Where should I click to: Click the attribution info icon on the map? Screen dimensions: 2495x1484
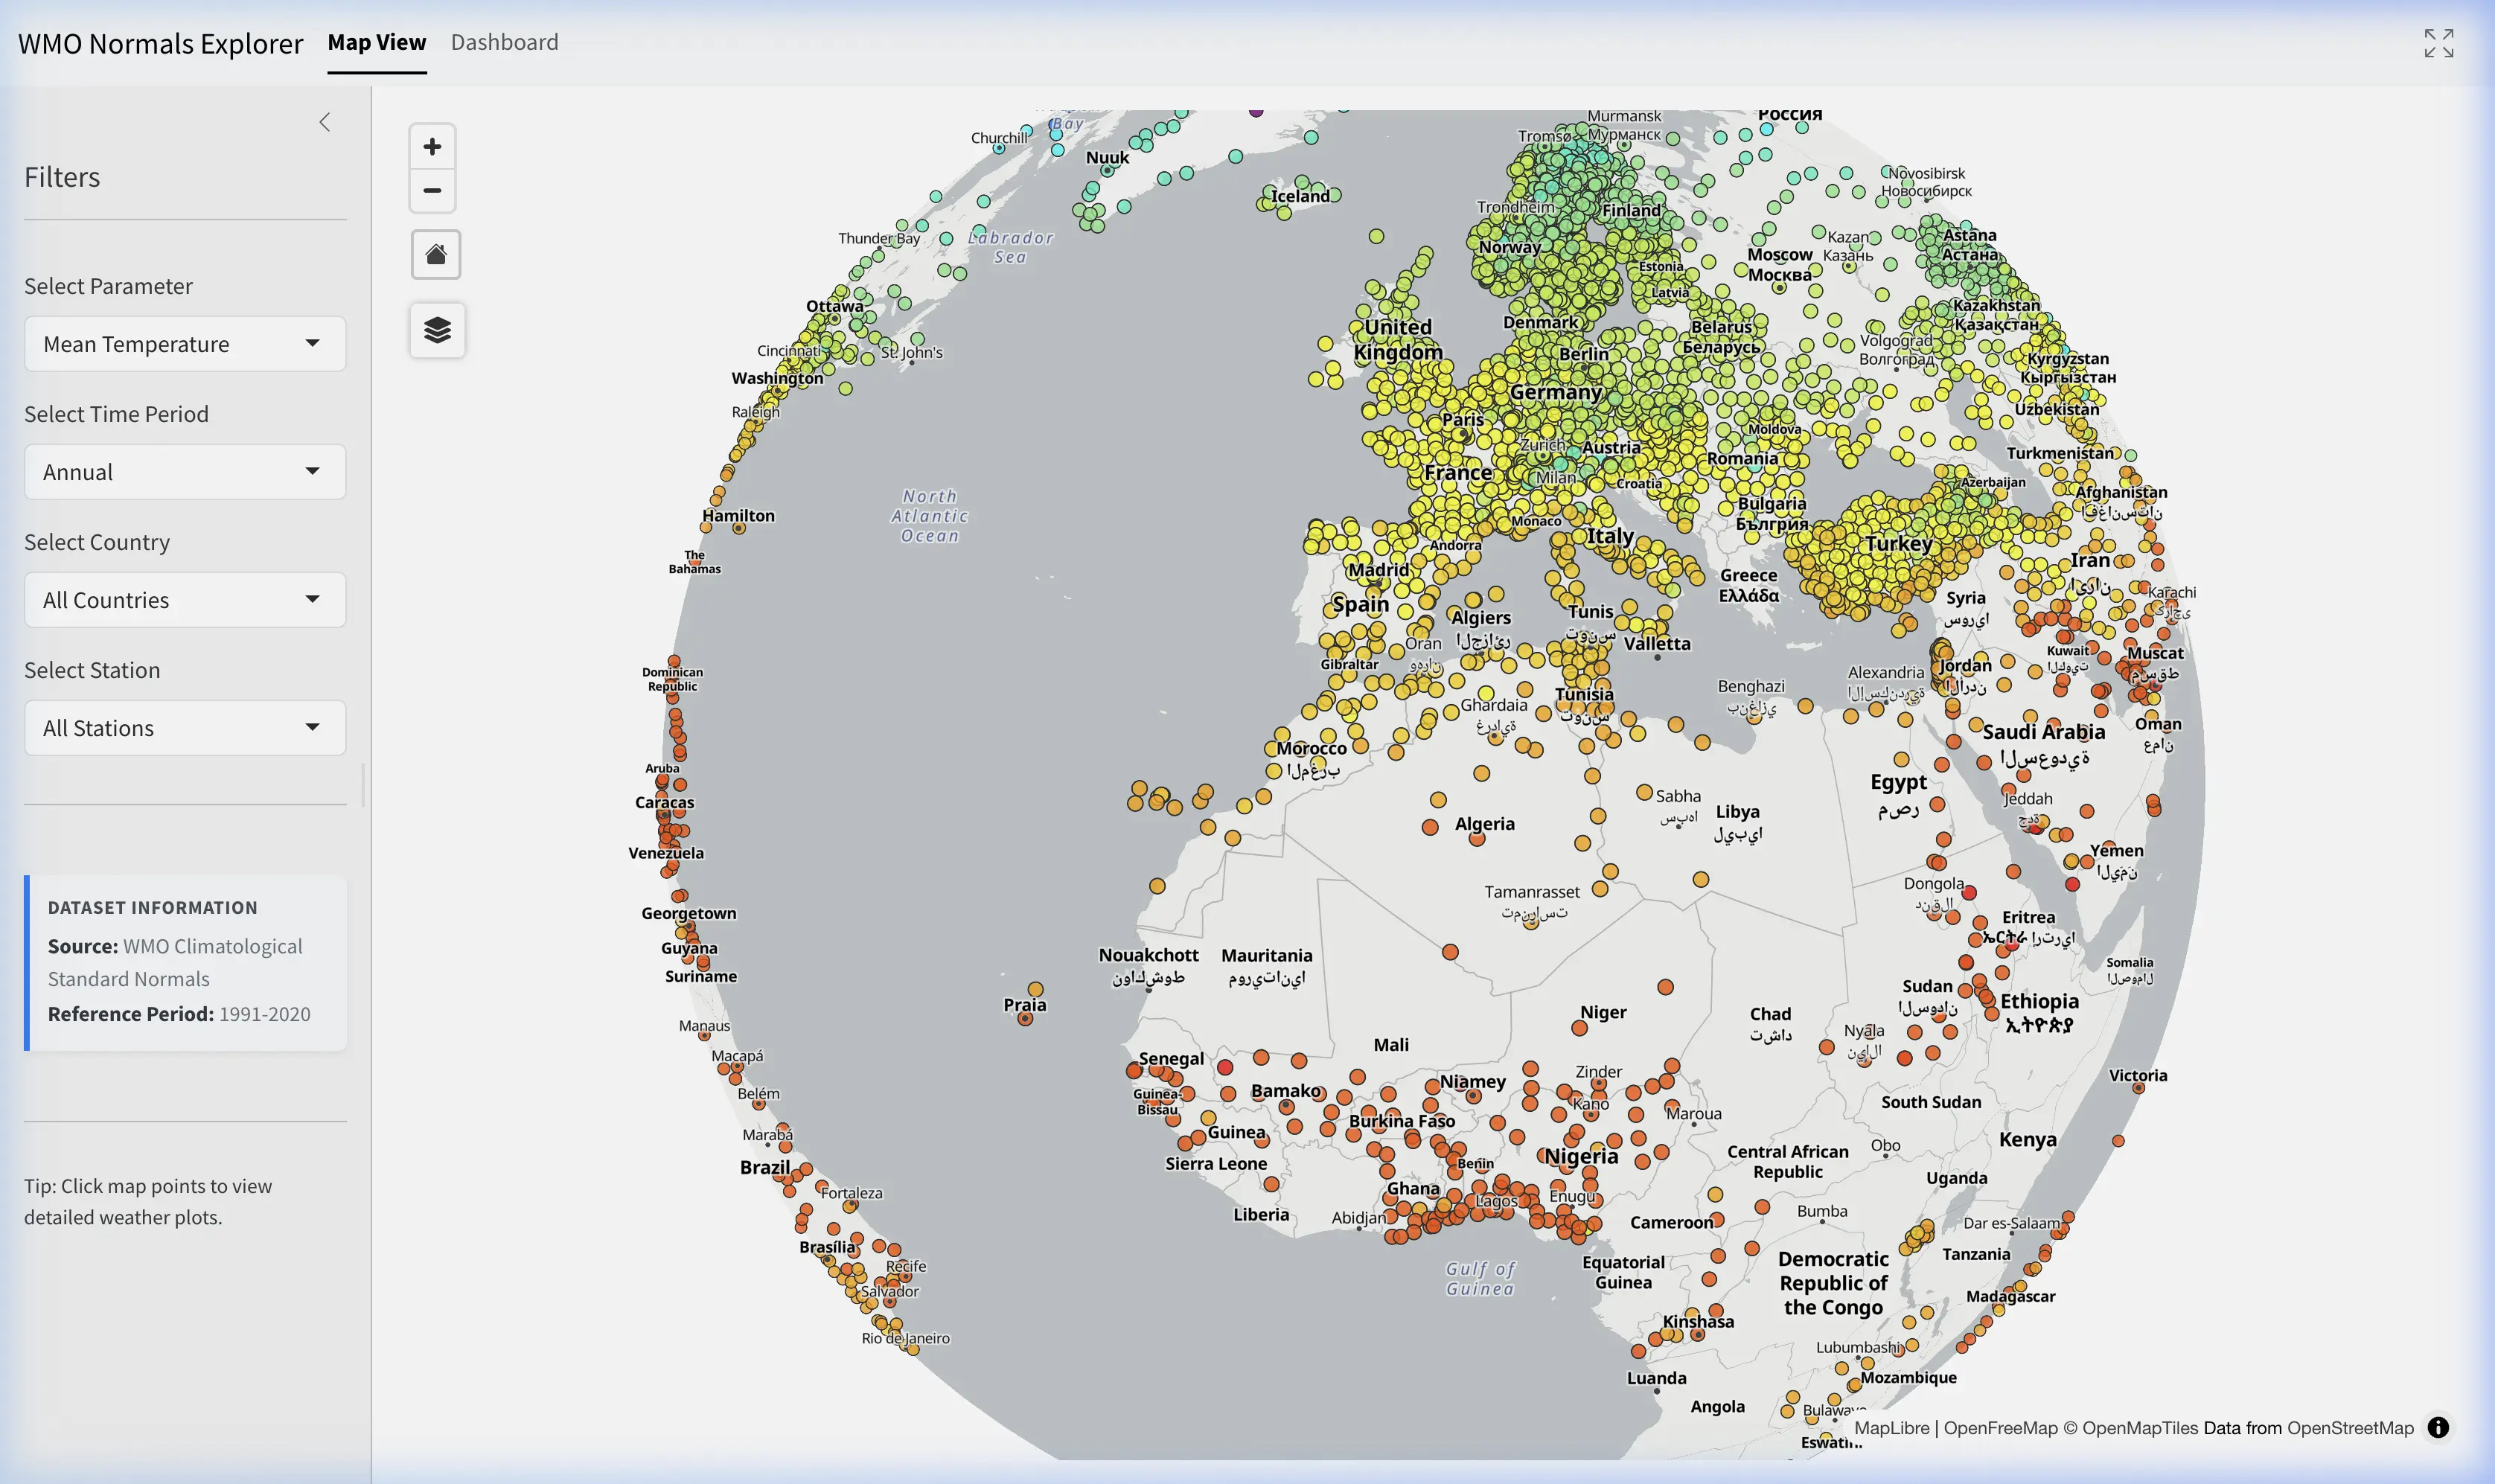pos(2440,1428)
